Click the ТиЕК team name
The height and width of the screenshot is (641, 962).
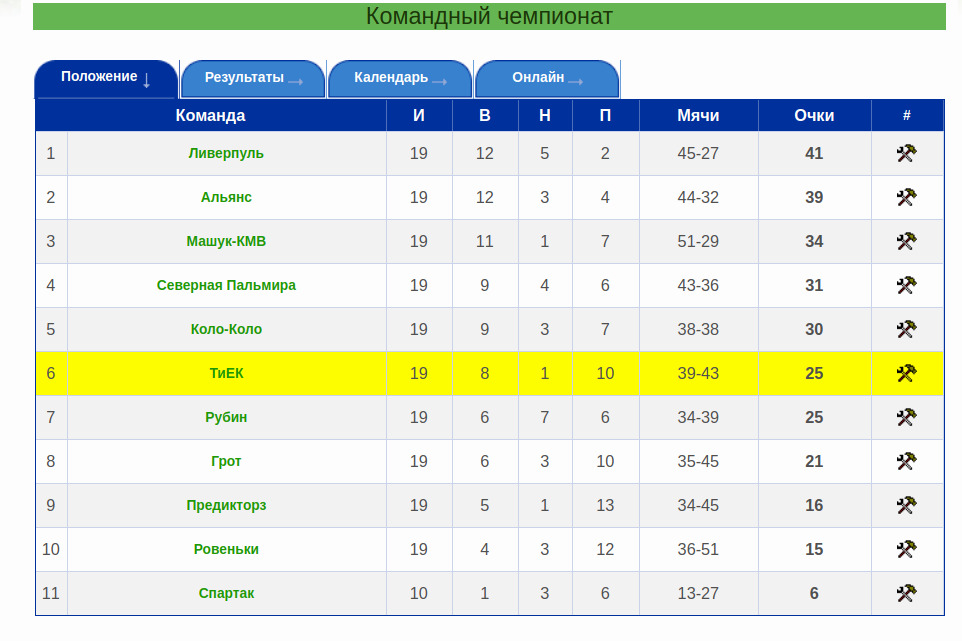[x=226, y=374]
